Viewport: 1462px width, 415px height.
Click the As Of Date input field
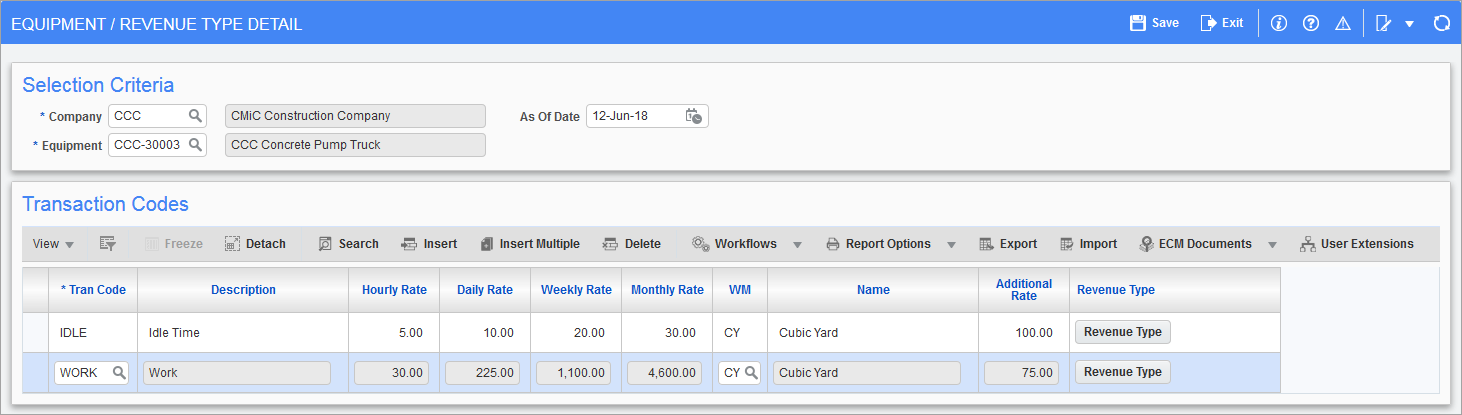click(x=634, y=116)
